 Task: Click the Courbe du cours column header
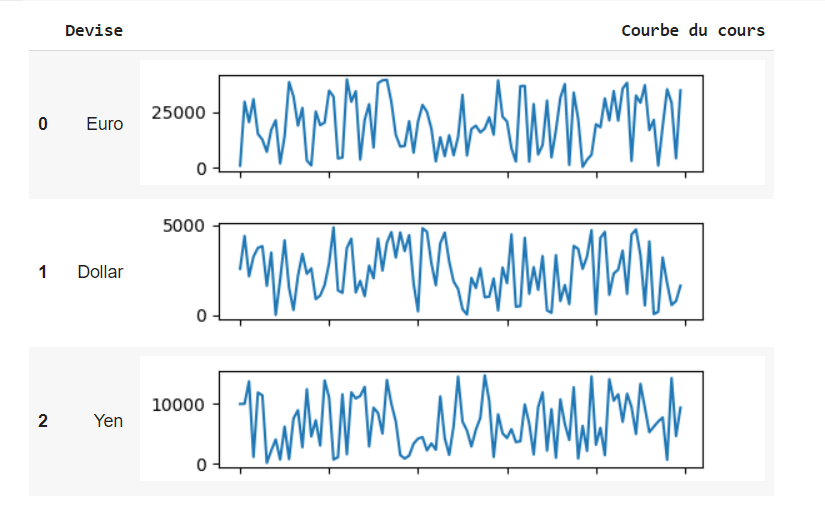click(692, 30)
